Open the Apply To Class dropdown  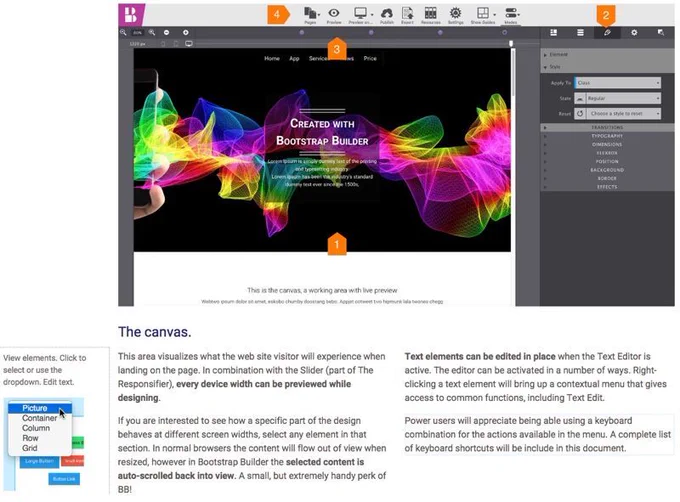(x=618, y=83)
